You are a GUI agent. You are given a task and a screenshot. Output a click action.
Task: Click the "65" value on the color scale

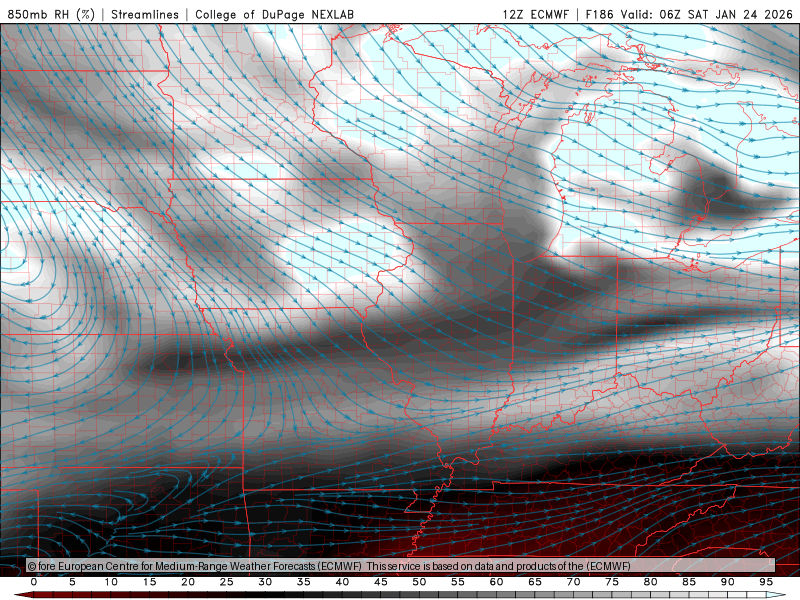coord(535,582)
